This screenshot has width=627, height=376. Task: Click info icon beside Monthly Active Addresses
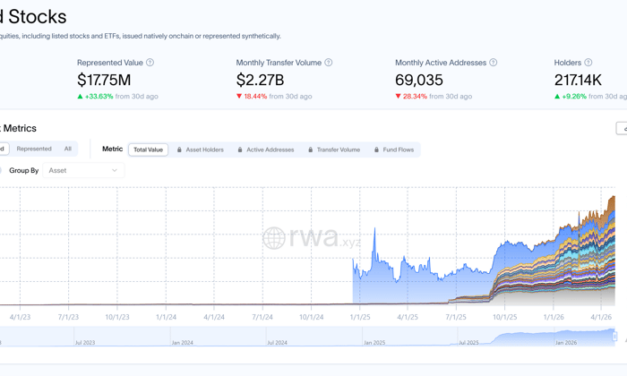pos(493,62)
